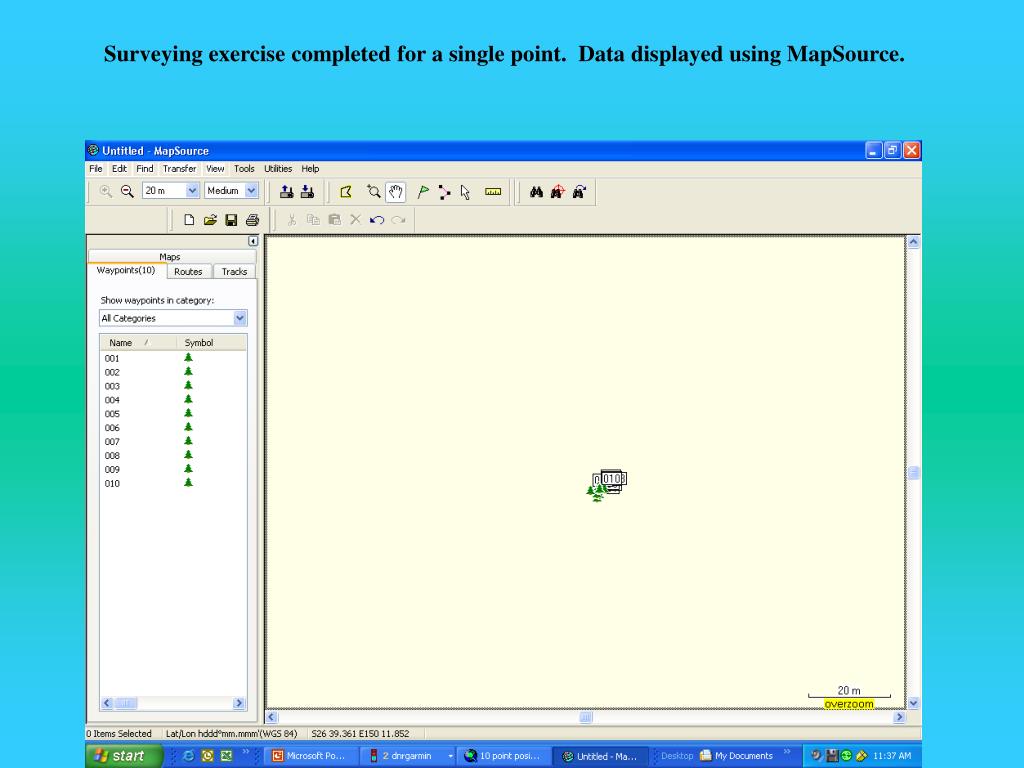Create a New document

pyautogui.click(x=189, y=220)
